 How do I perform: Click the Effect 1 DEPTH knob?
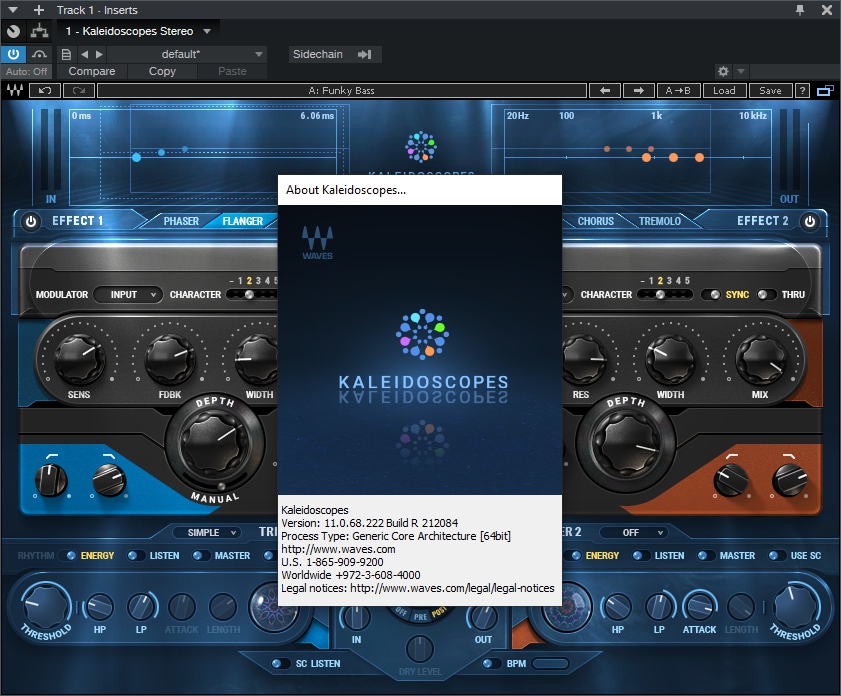pos(213,443)
